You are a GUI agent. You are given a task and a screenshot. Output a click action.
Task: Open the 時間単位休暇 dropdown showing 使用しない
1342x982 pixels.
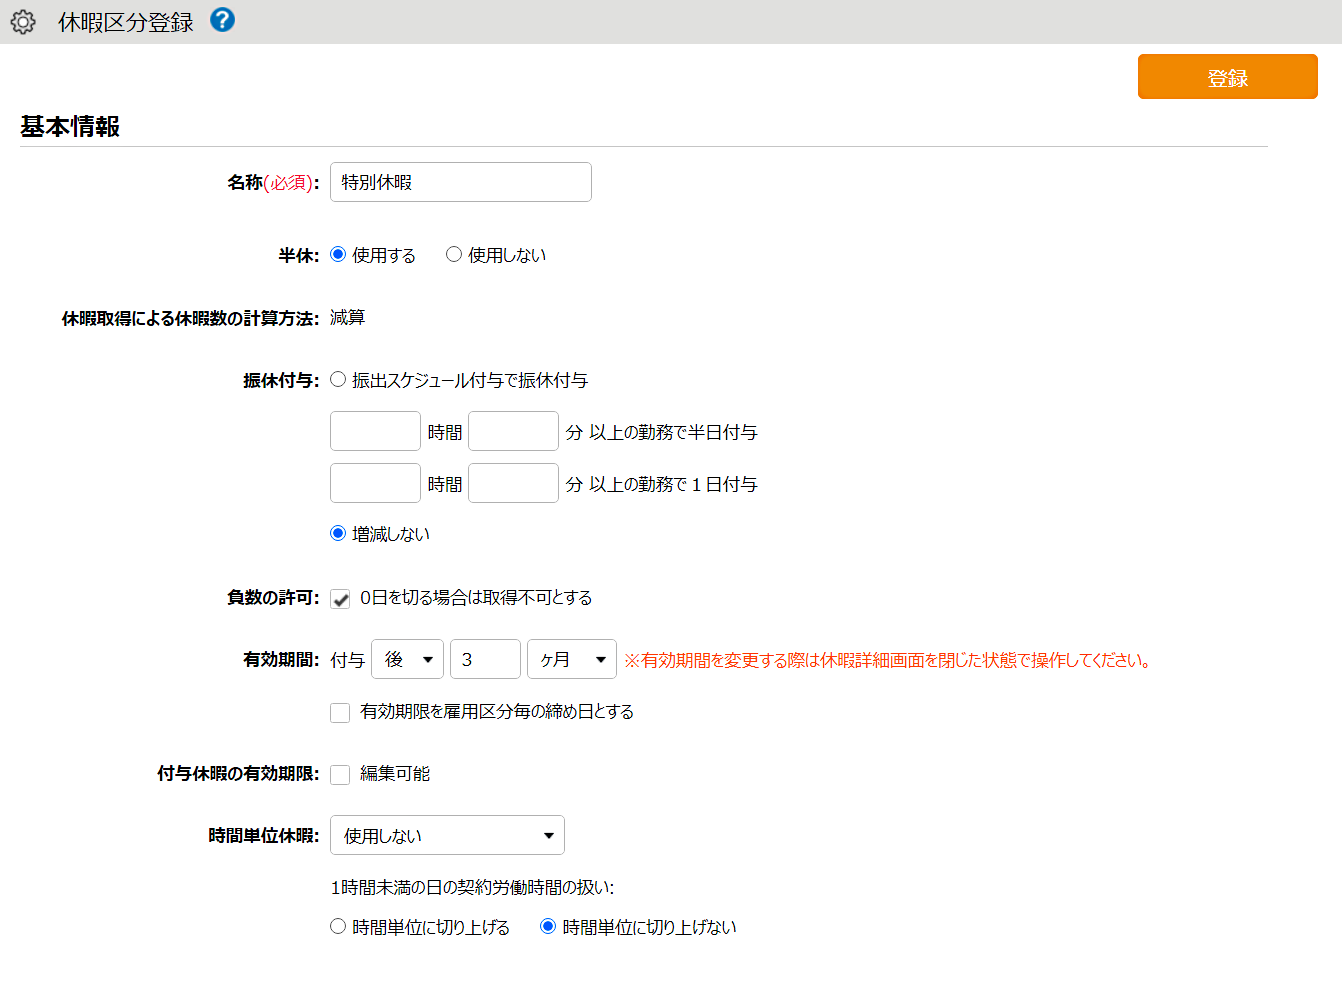(x=447, y=835)
